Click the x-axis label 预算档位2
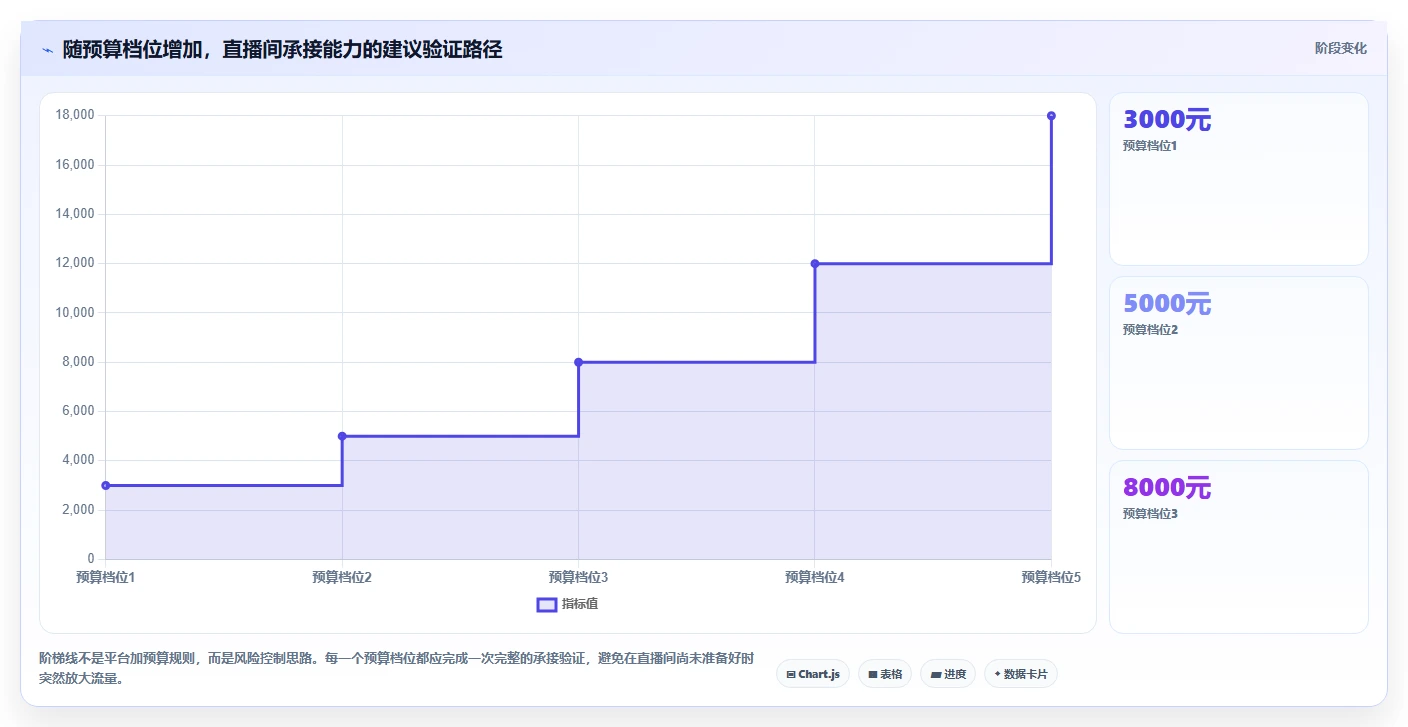Screen dimensions: 1408x727 click(x=342, y=577)
